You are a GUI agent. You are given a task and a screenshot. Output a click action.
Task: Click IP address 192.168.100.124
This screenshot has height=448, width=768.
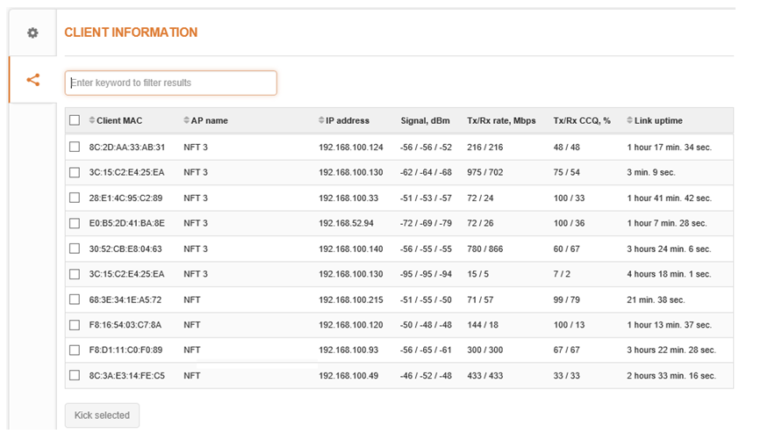pyautogui.click(x=350, y=147)
